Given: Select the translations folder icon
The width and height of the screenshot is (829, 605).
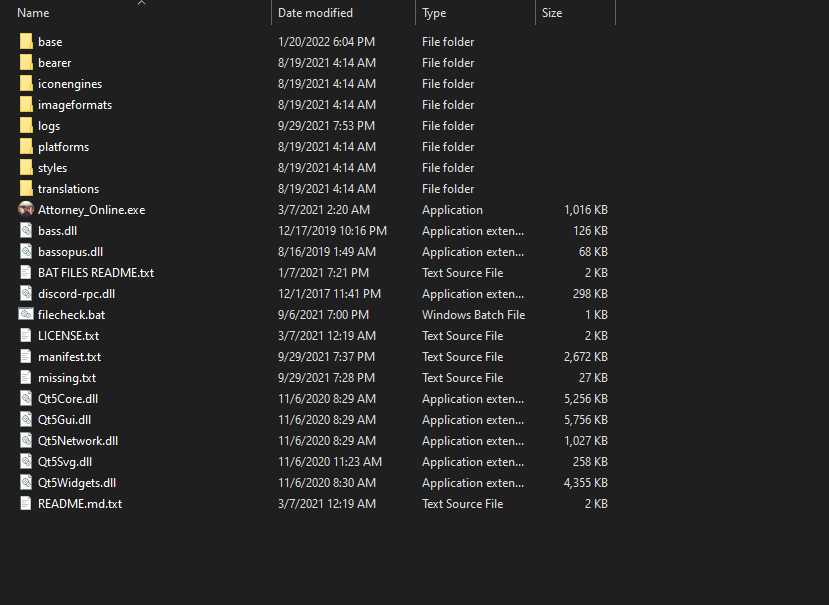Looking at the screenshot, I should [26, 189].
